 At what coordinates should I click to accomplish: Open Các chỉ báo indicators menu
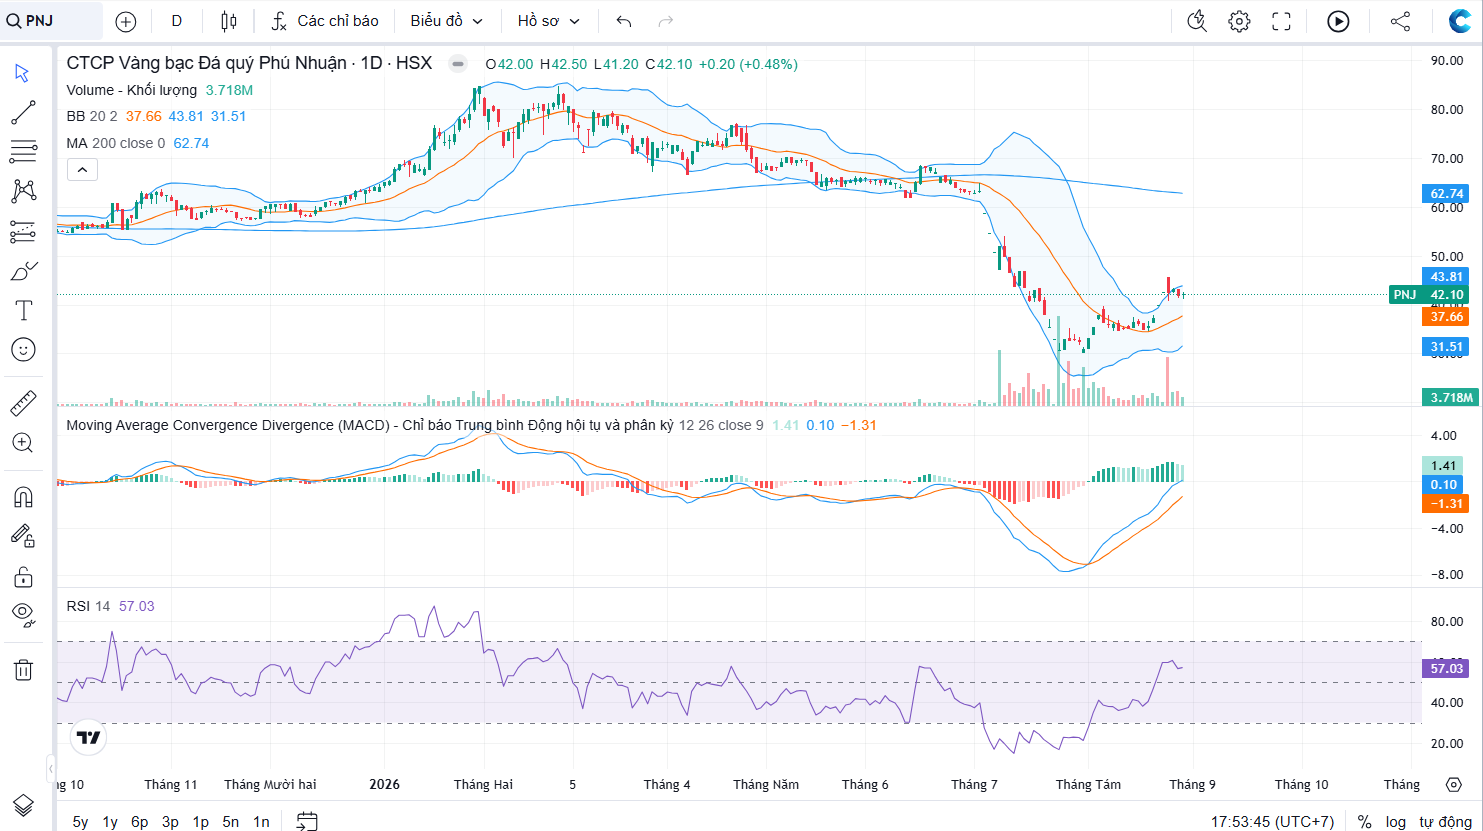click(x=326, y=21)
